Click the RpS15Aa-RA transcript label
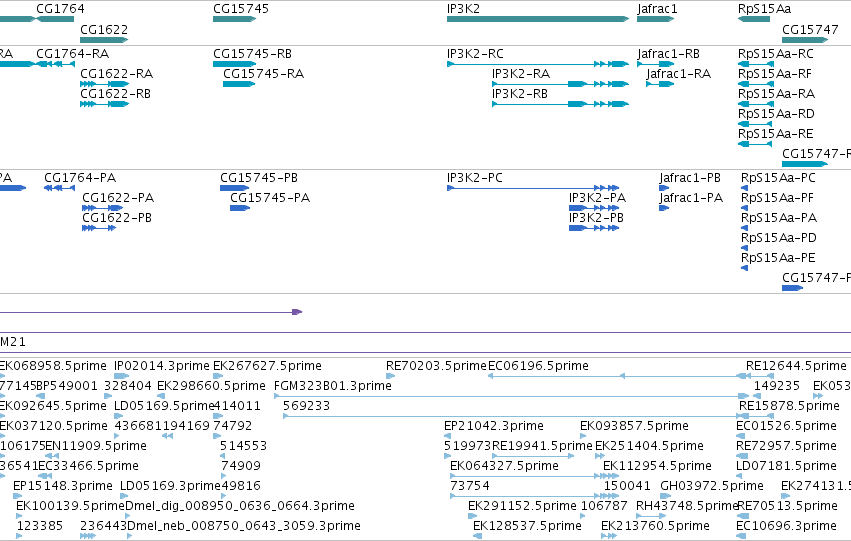 pos(777,94)
